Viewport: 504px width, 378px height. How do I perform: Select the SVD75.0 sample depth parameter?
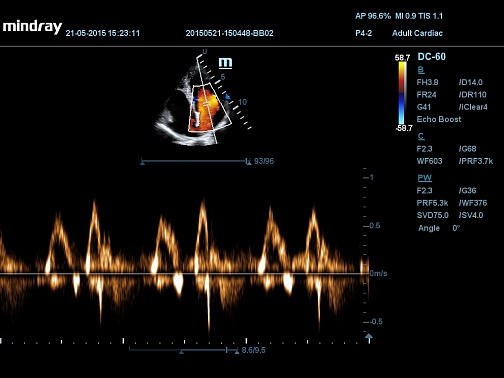[x=433, y=215]
